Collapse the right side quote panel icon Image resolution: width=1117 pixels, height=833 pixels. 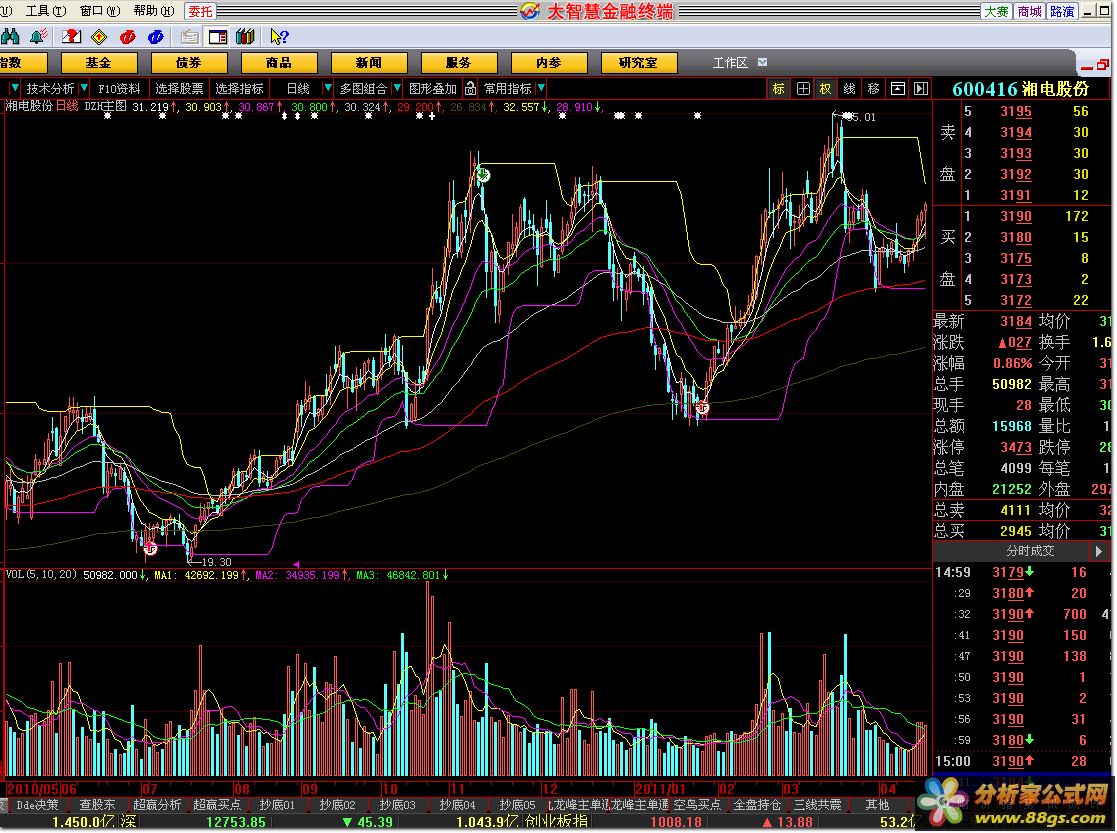(921, 88)
